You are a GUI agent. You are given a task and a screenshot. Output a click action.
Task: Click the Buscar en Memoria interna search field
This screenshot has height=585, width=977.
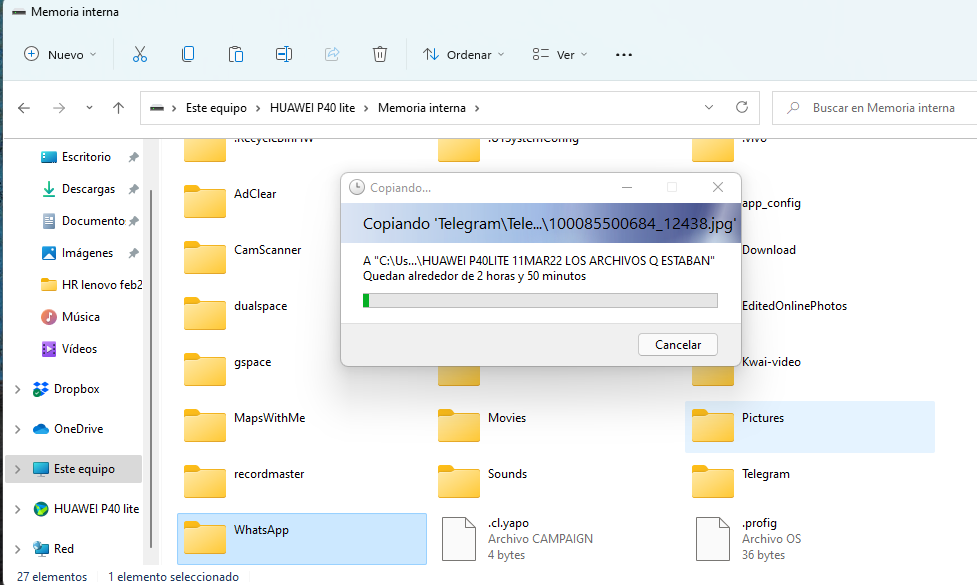click(x=874, y=108)
